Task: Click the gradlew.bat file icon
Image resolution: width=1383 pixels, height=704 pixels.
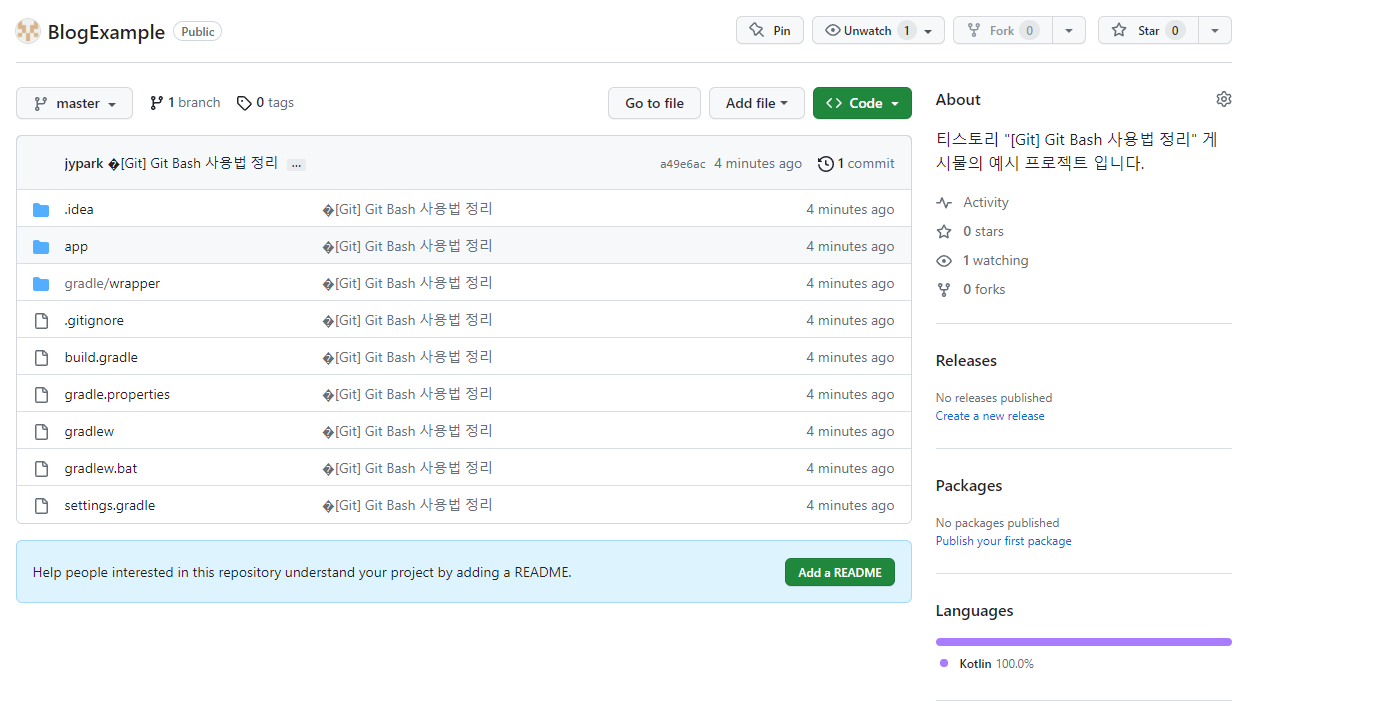Action: coord(41,469)
